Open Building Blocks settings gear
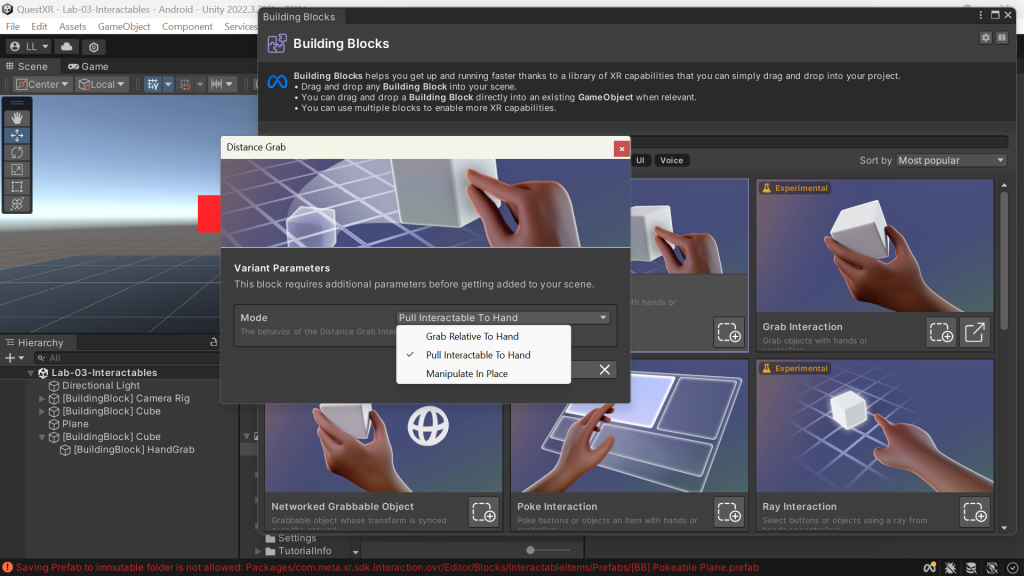The image size is (1024, 576). [985, 38]
